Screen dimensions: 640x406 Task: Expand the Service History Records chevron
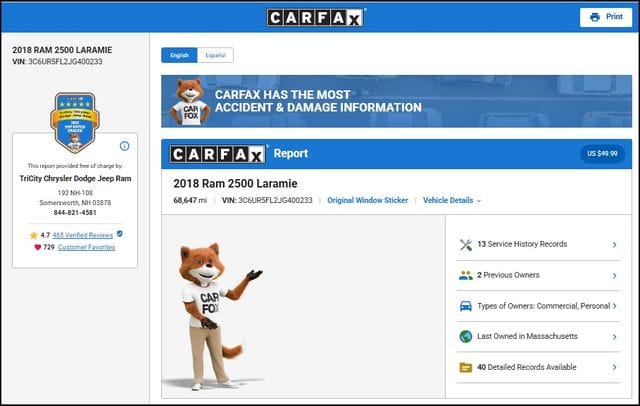pos(614,245)
